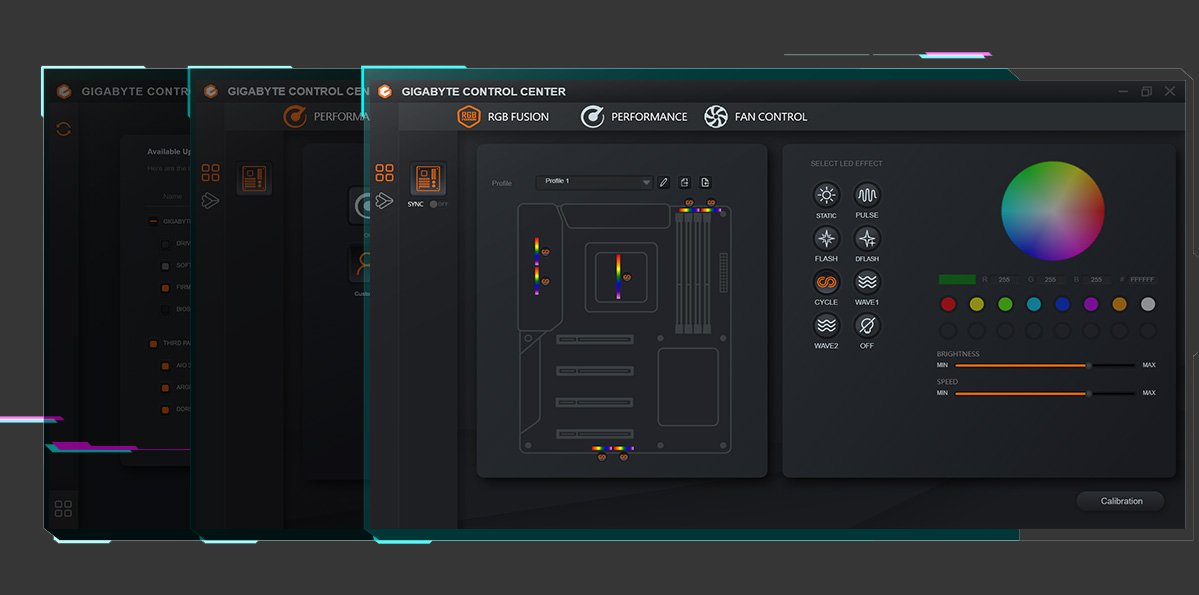
Task: Click the hex FFFFFF color field
Action: point(1142,280)
